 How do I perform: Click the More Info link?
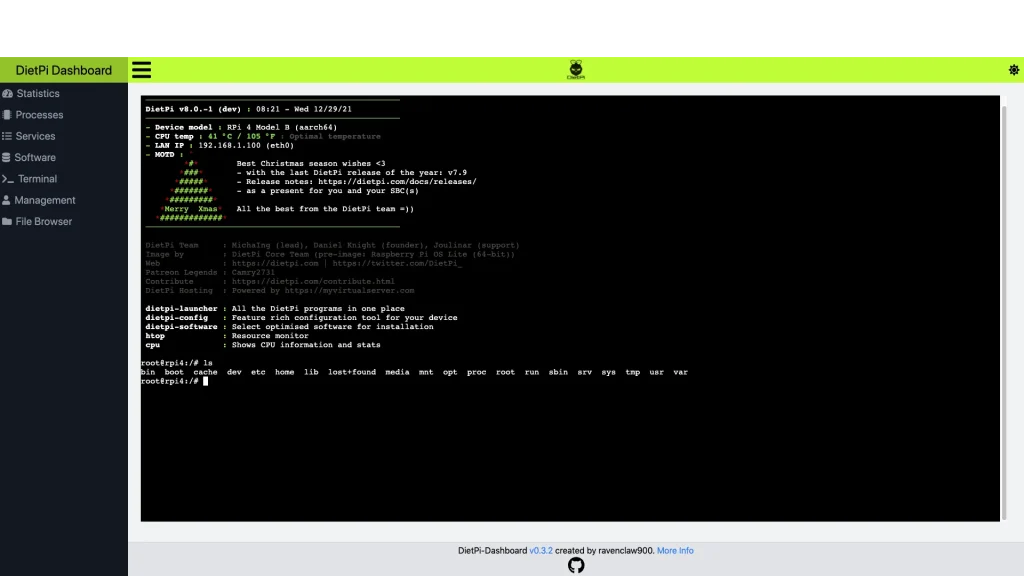click(x=676, y=550)
